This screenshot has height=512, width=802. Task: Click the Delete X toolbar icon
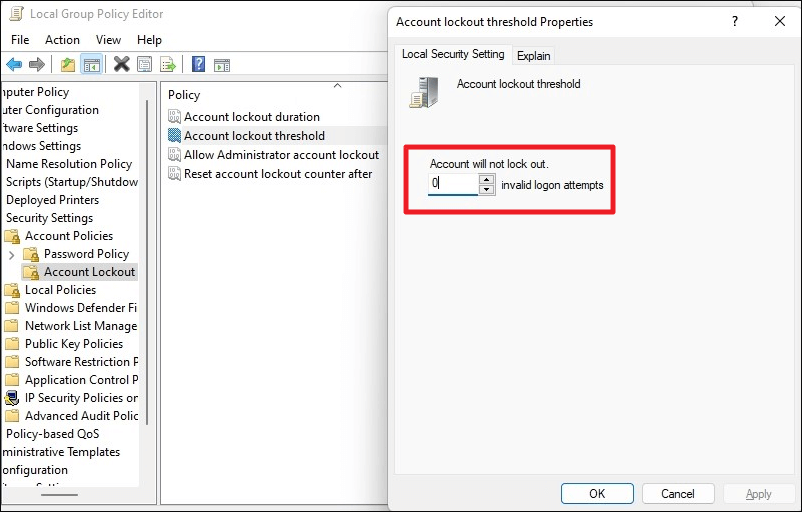click(x=121, y=65)
